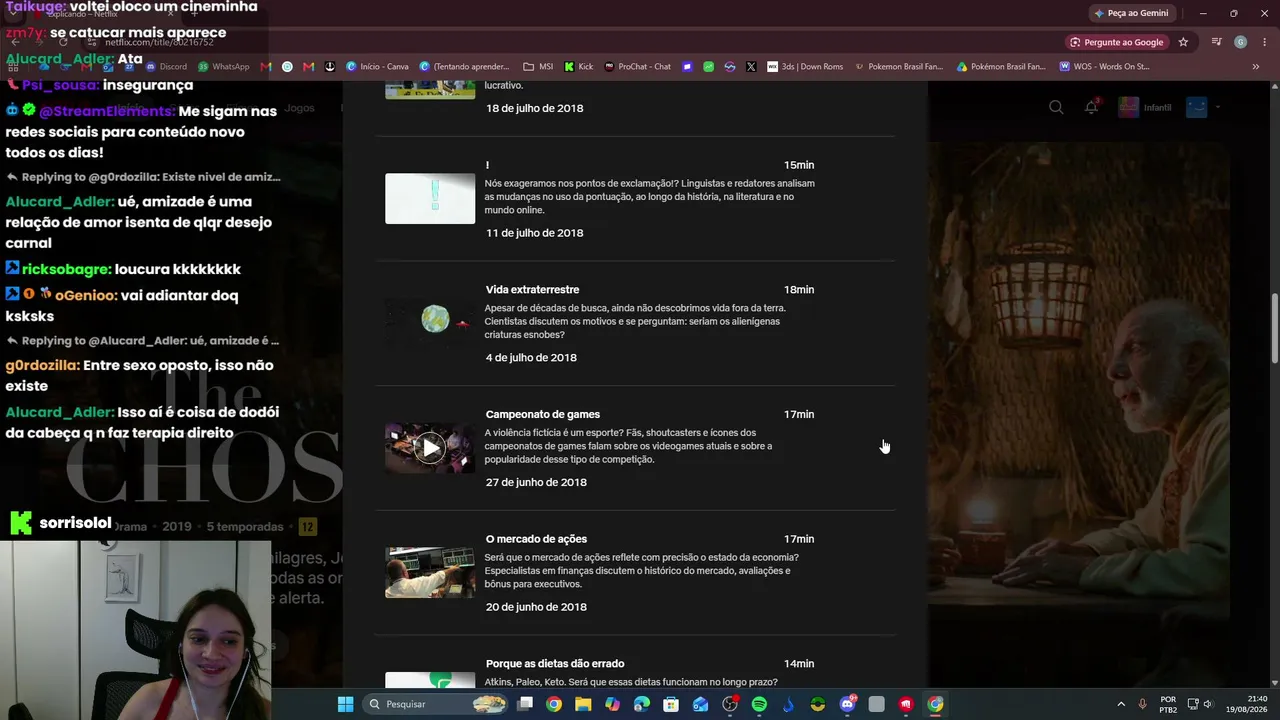Open the Discord taskbar icon
Image resolution: width=1280 pixels, height=720 pixels.
848,704
